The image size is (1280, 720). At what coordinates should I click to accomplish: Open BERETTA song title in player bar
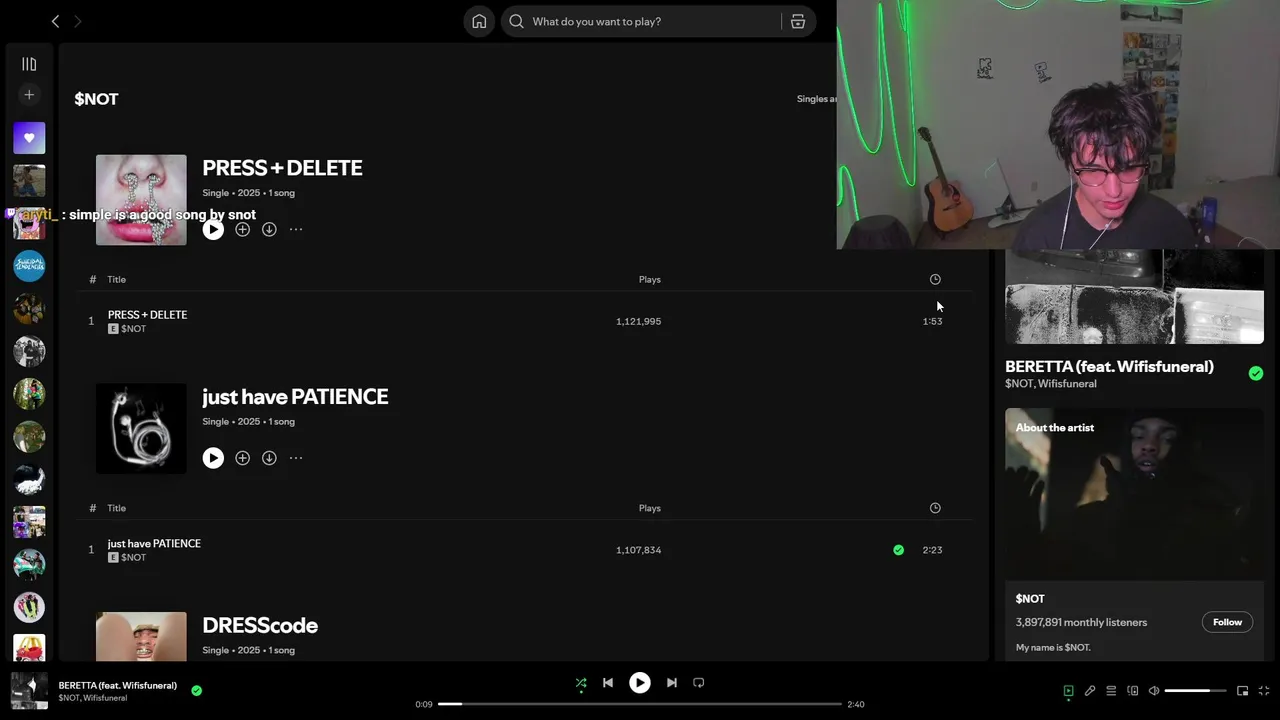(117, 686)
